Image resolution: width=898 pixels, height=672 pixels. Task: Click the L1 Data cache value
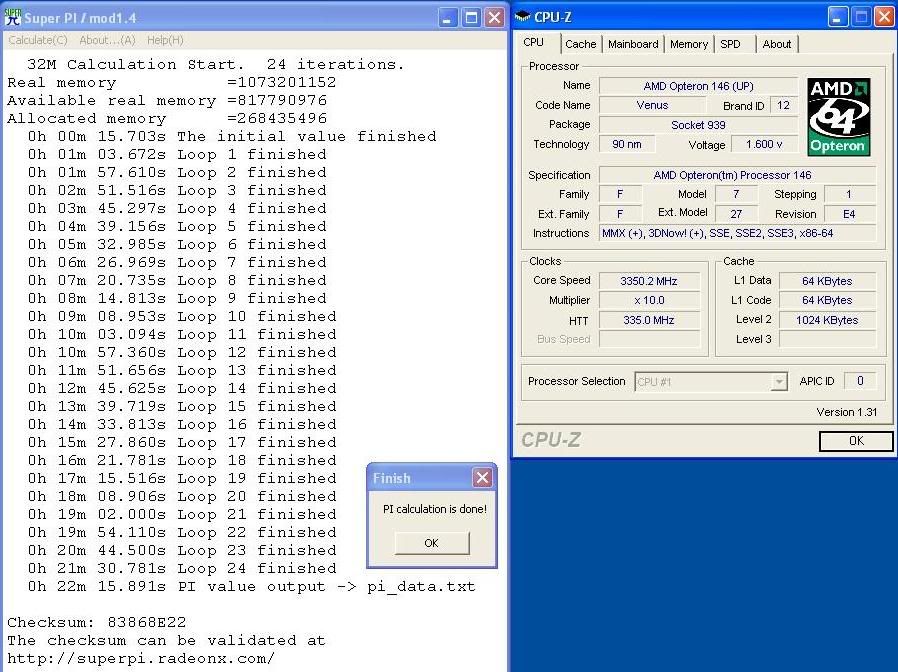pyautogui.click(x=827, y=281)
